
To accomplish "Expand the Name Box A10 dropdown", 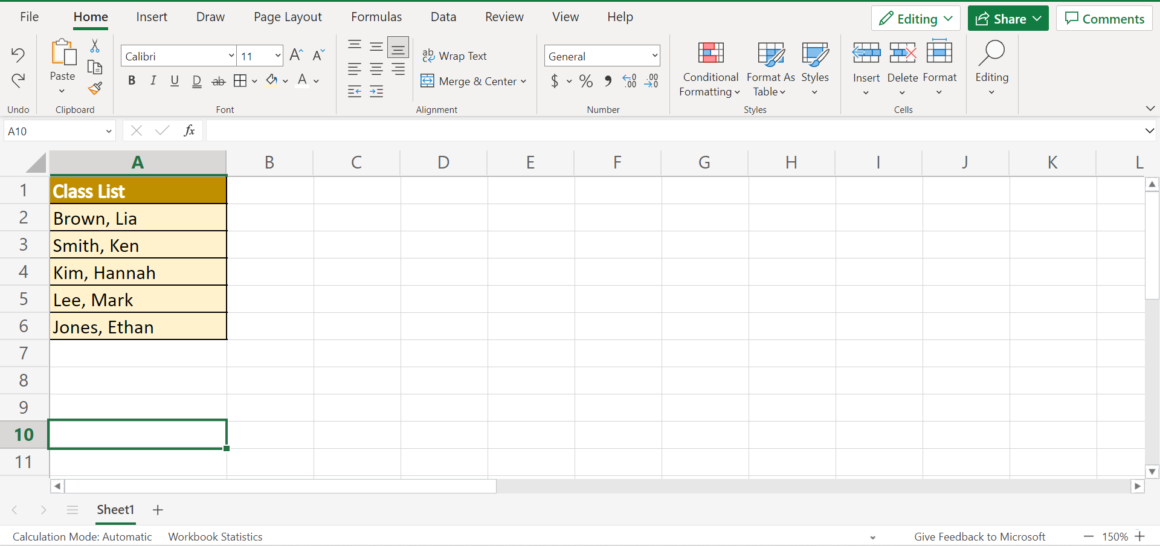I will pyautogui.click(x=109, y=131).
